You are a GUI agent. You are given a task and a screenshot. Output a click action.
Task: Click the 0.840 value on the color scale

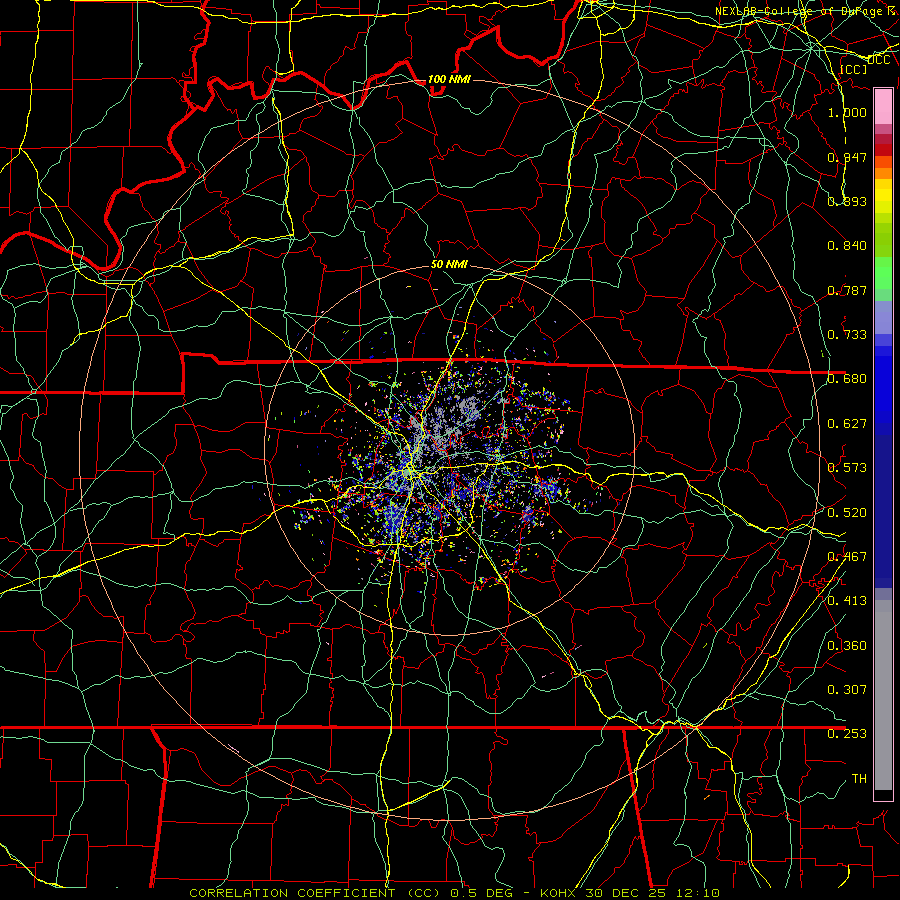click(847, 245)
